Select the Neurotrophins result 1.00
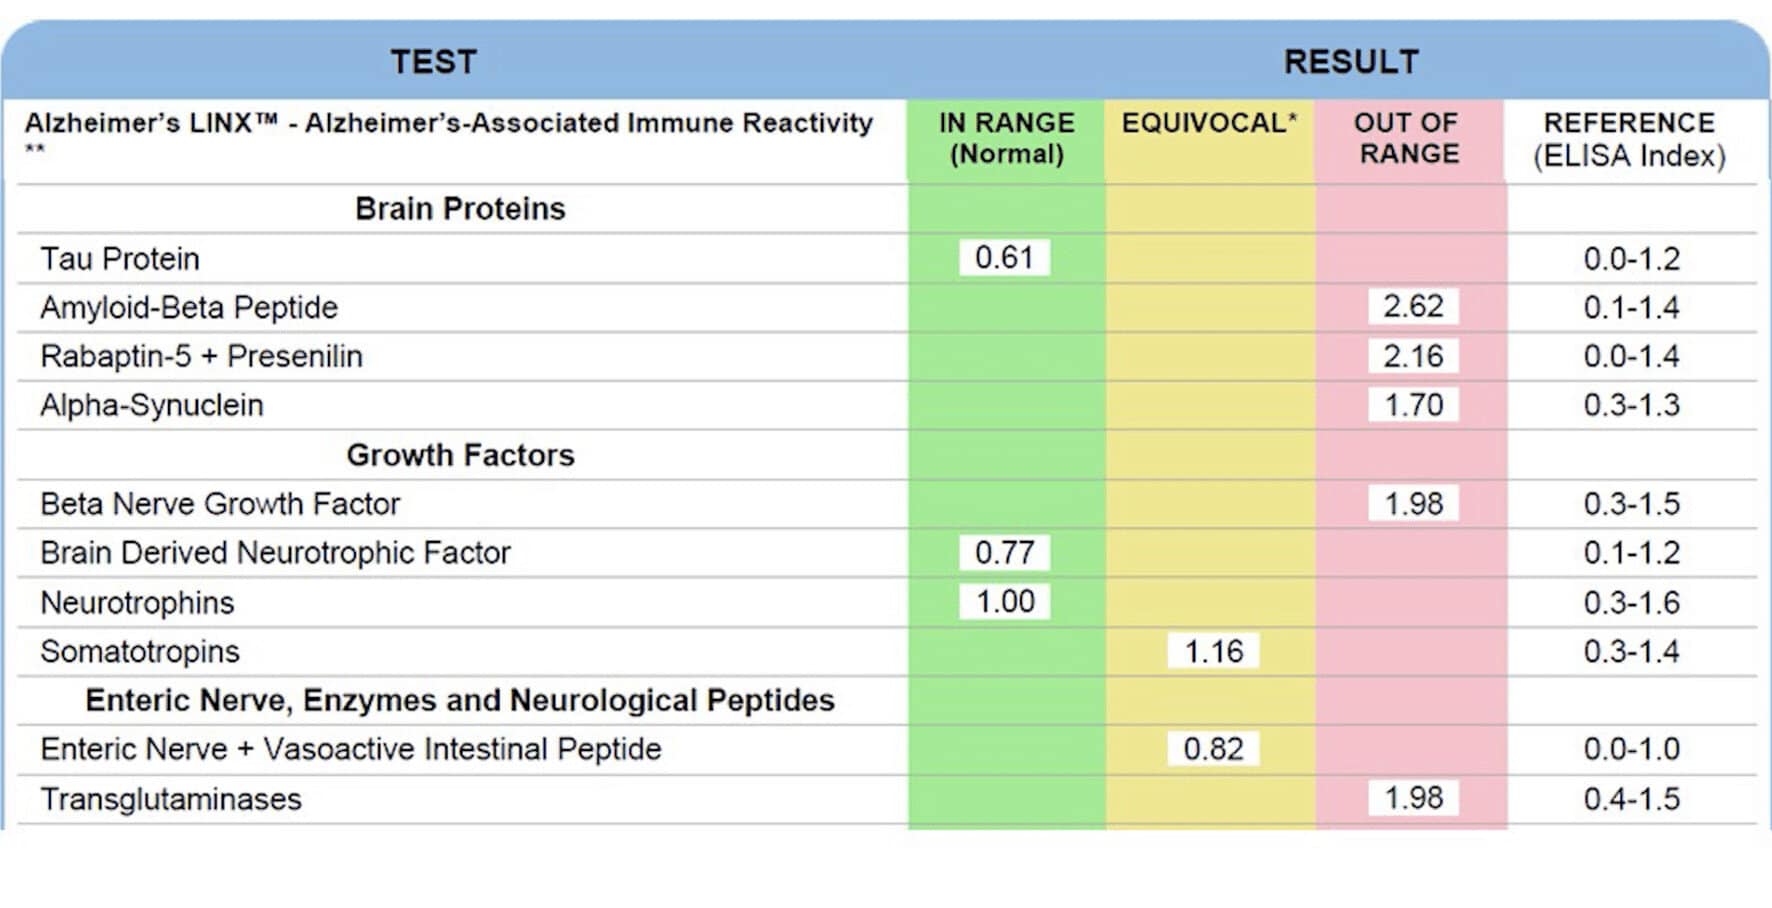 point(1004,602)
